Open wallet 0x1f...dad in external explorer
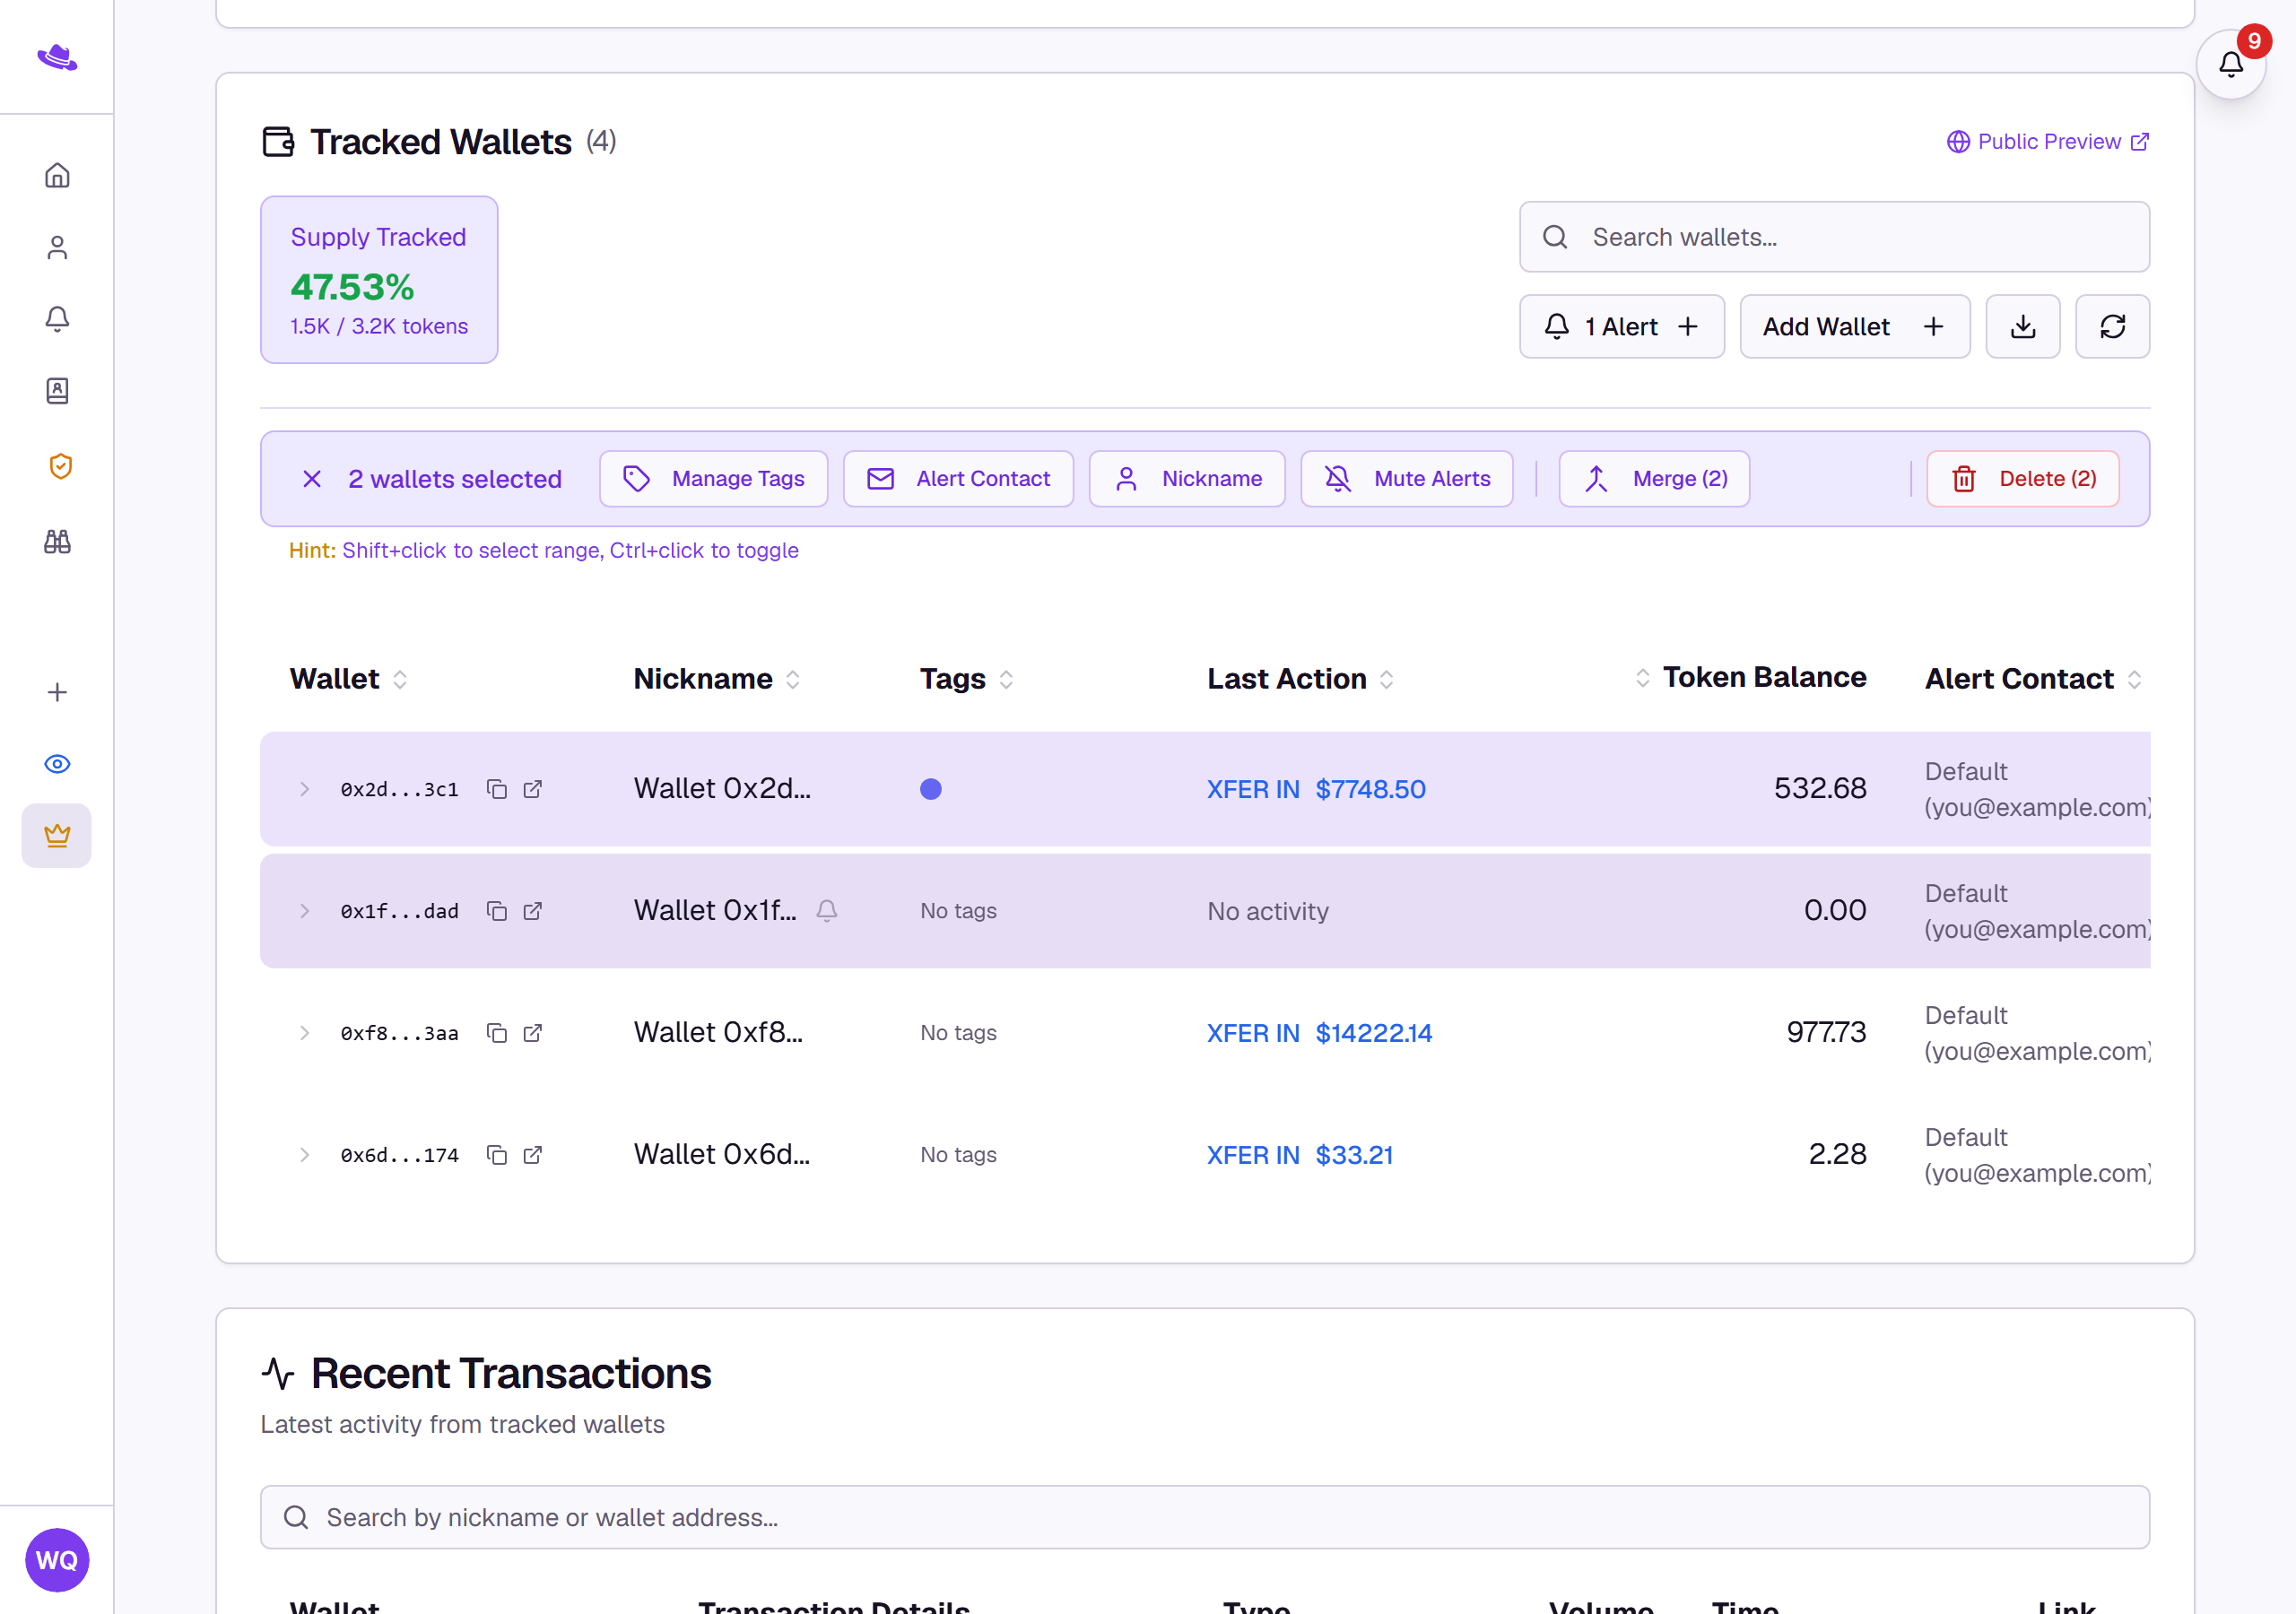Image resolution: width=2296 pixels, height=1614 pixels. point(533,911)
